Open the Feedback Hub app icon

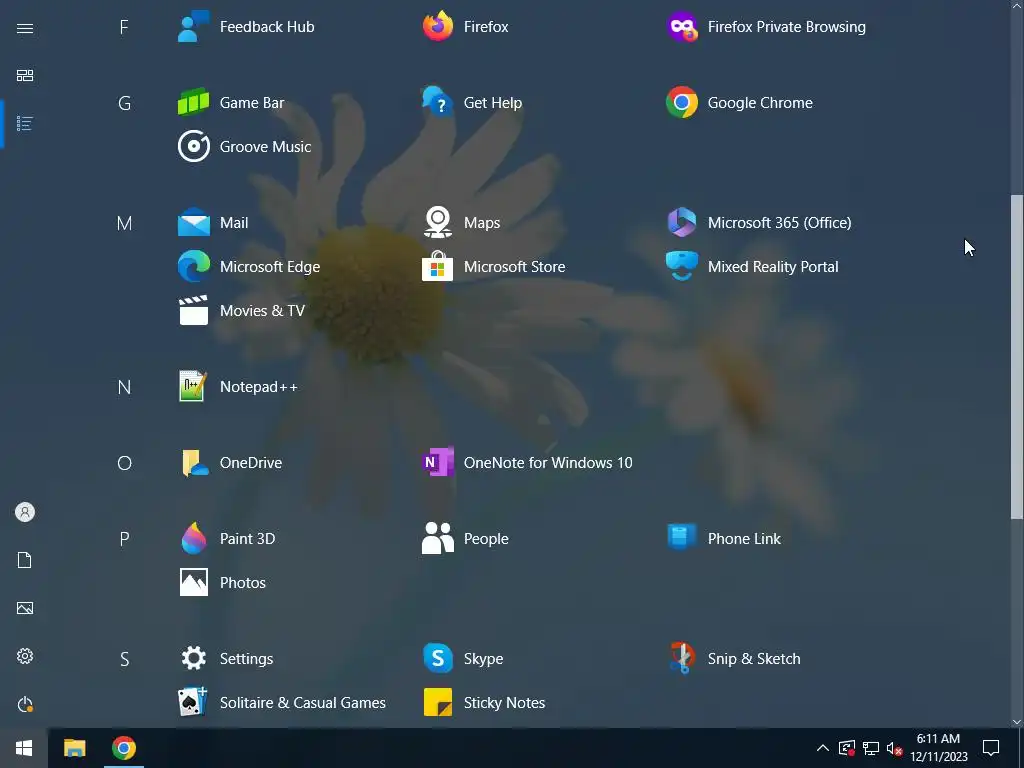click(x=193, y=27)
